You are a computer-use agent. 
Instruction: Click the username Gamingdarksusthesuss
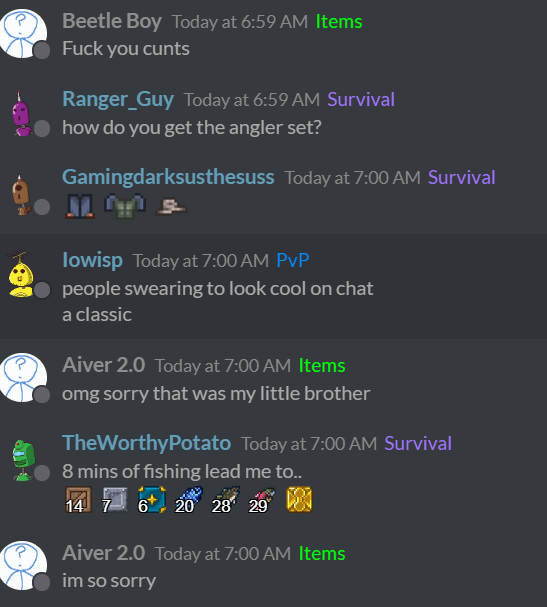[x=168, y=177]
